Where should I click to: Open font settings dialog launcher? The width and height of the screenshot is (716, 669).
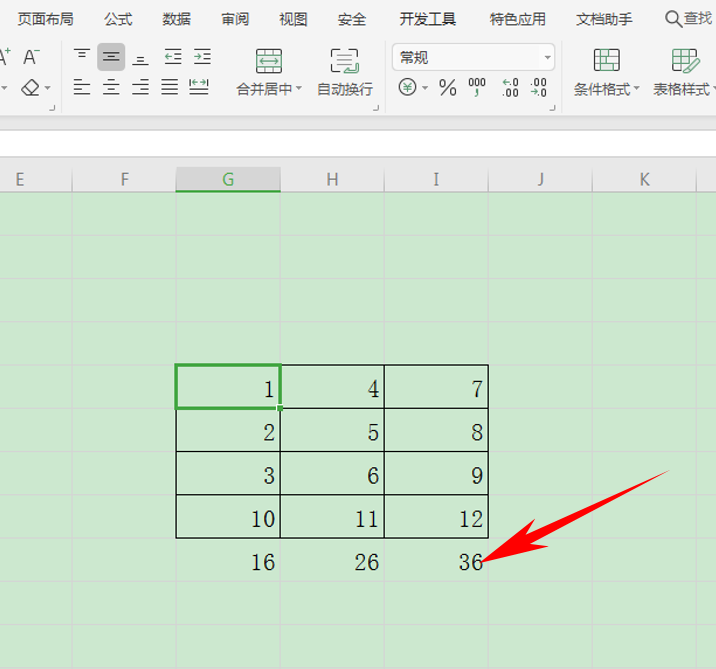[x=52, y=108]
